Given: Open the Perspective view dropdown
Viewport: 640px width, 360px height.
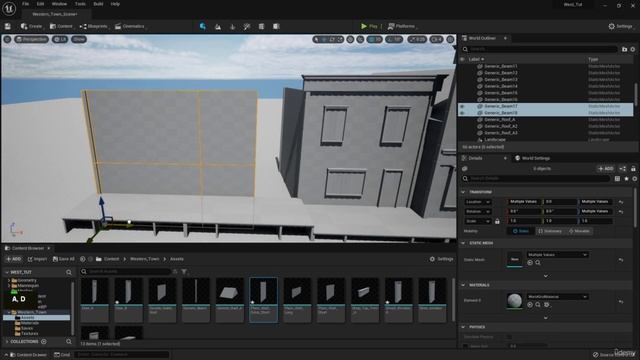Looking at the screenshot, I should tap(31, 39).
